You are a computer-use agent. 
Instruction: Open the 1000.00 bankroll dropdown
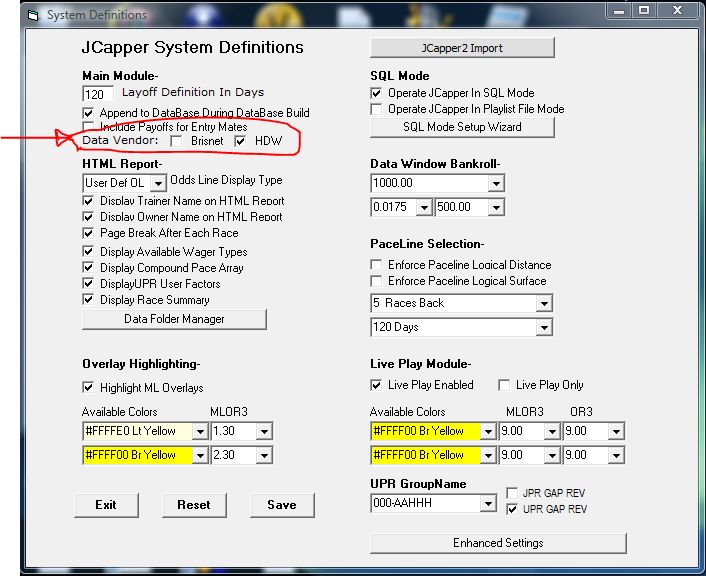(x=496, y=183)
